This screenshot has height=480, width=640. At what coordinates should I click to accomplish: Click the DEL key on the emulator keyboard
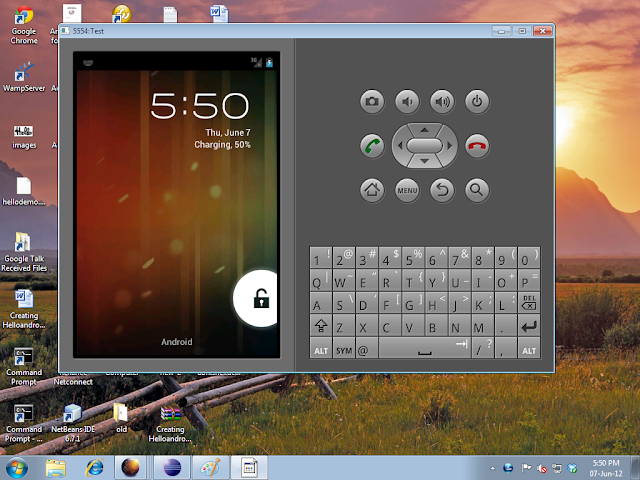[x=529, y=302]
